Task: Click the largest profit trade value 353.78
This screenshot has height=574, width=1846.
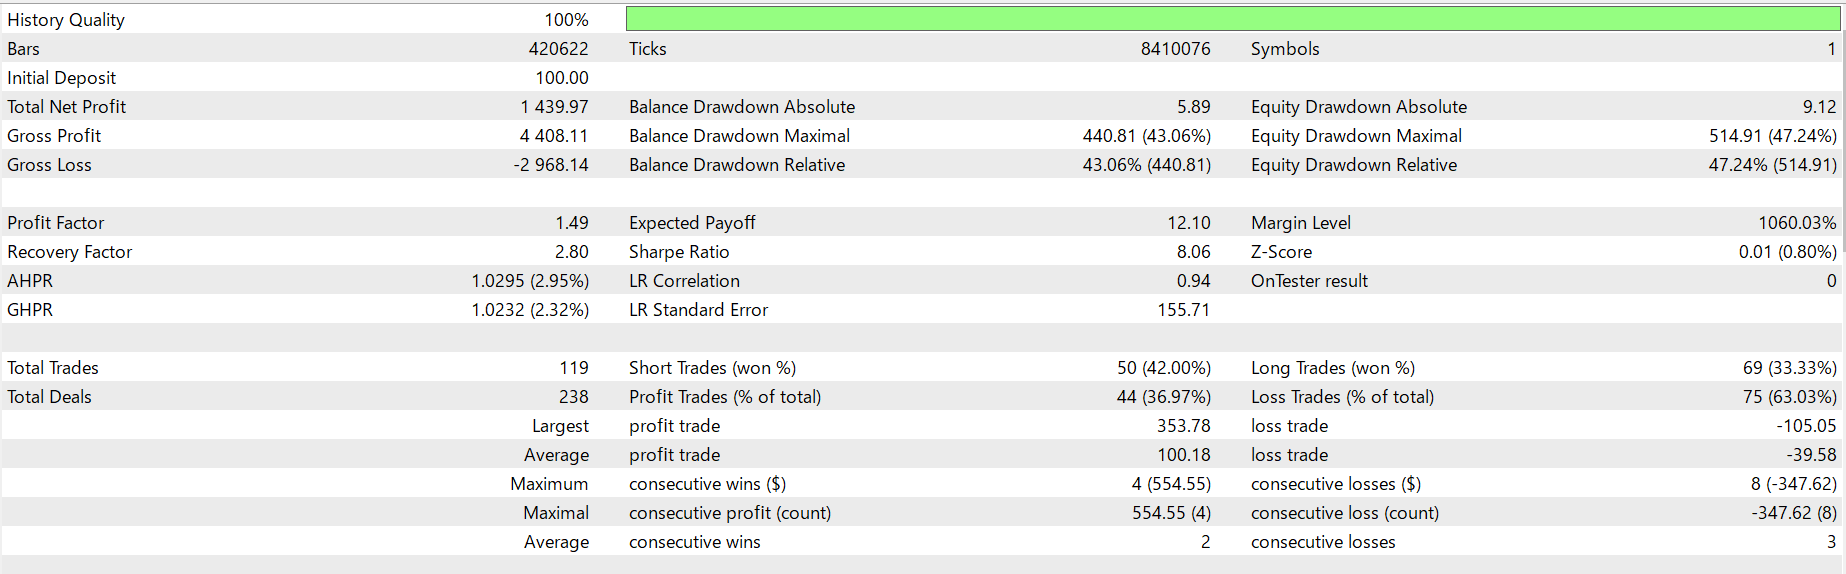Action: tap(1183, 426)
